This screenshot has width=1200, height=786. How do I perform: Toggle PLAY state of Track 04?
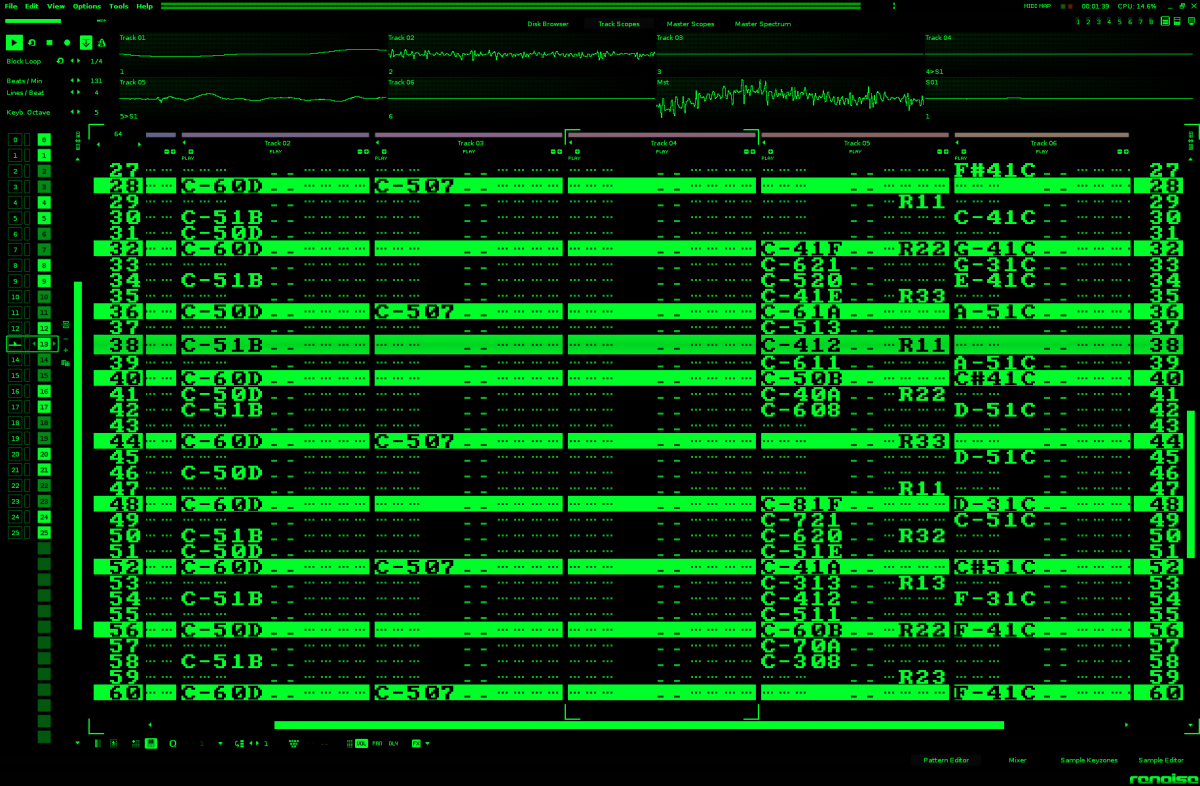(662, 151)
